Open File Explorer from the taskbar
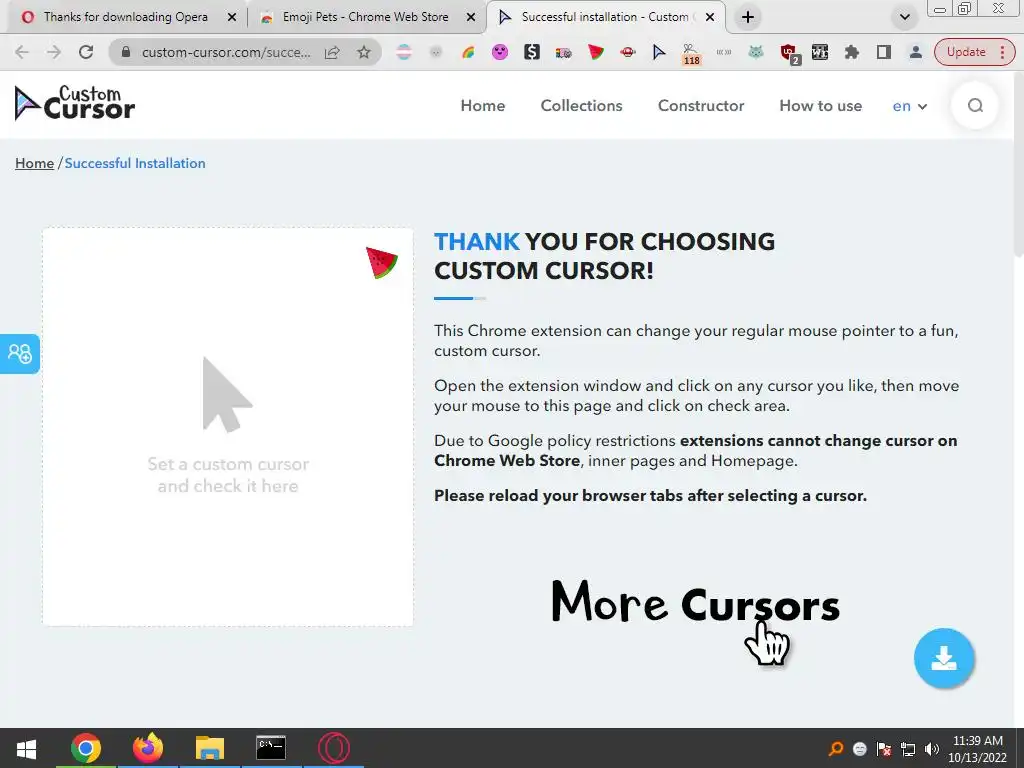The height and width of the screenshot is (768, 1024). pyautogui.click(x=210, y=748)
